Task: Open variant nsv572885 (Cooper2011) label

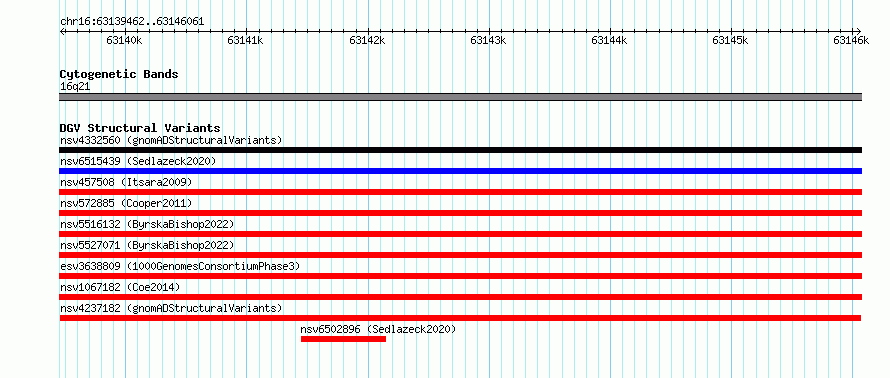Action: [126, 203]
